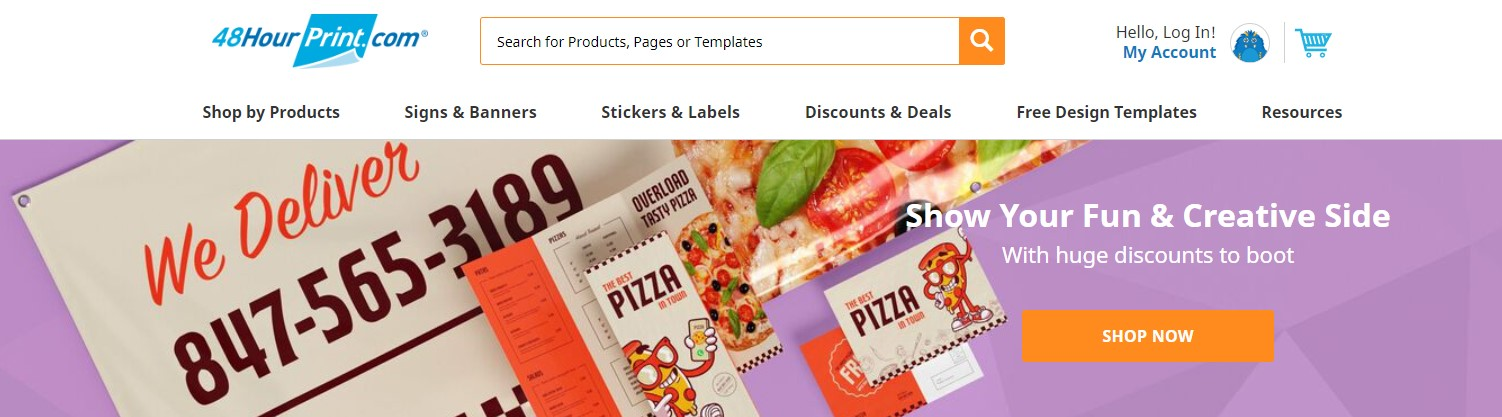Open the Resources menu item
This screenshot has width=1502, height=417.
pyautogui.click(x=1302, y=112)
